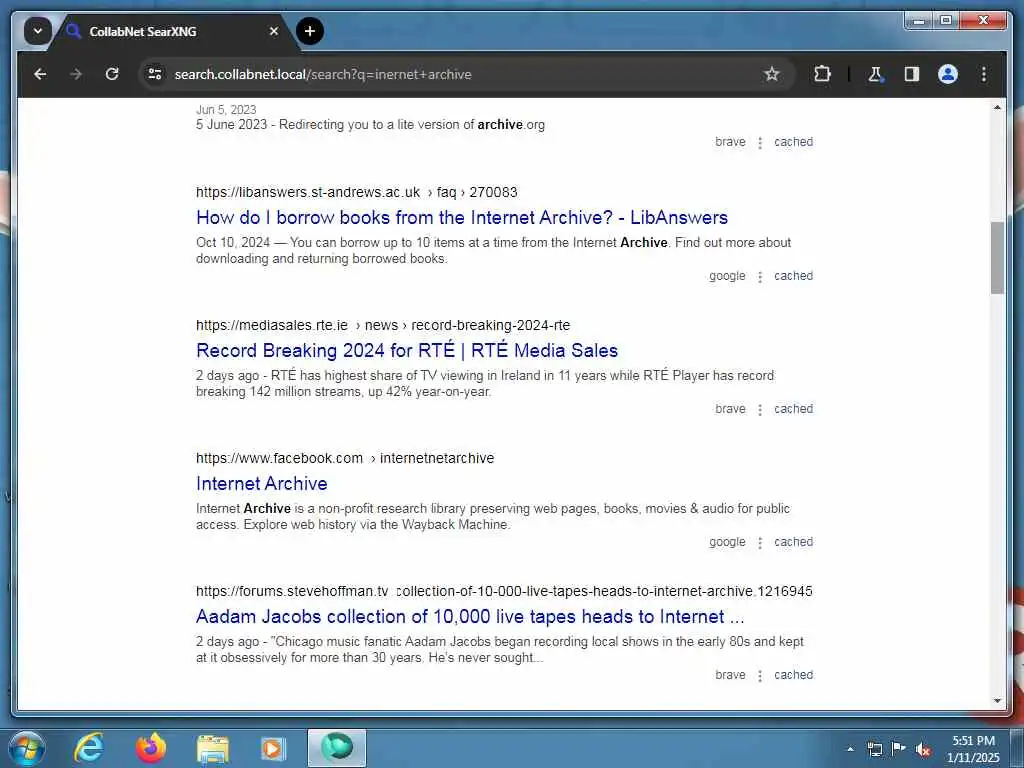Click the libanswers.st-andrews.ac.uk URL text
The width and height of the screenshot is (1024, 768).
point(357,192)
